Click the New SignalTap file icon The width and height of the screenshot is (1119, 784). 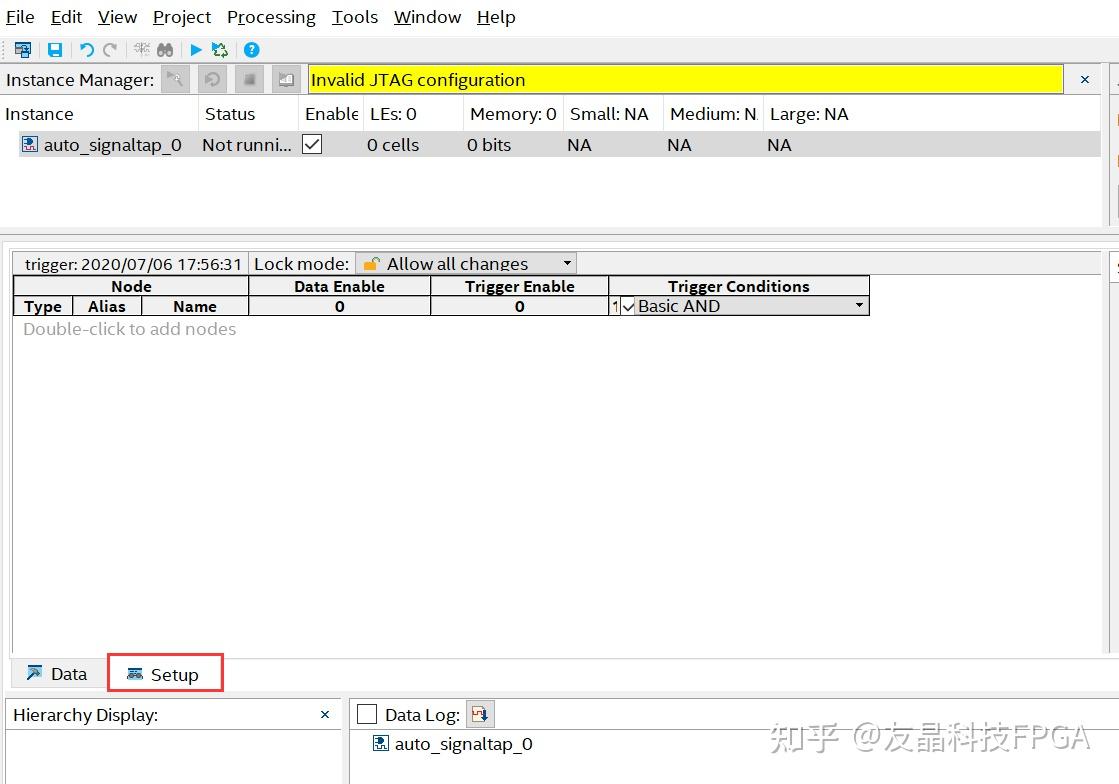pyautogui.click(x=22, y=50)
